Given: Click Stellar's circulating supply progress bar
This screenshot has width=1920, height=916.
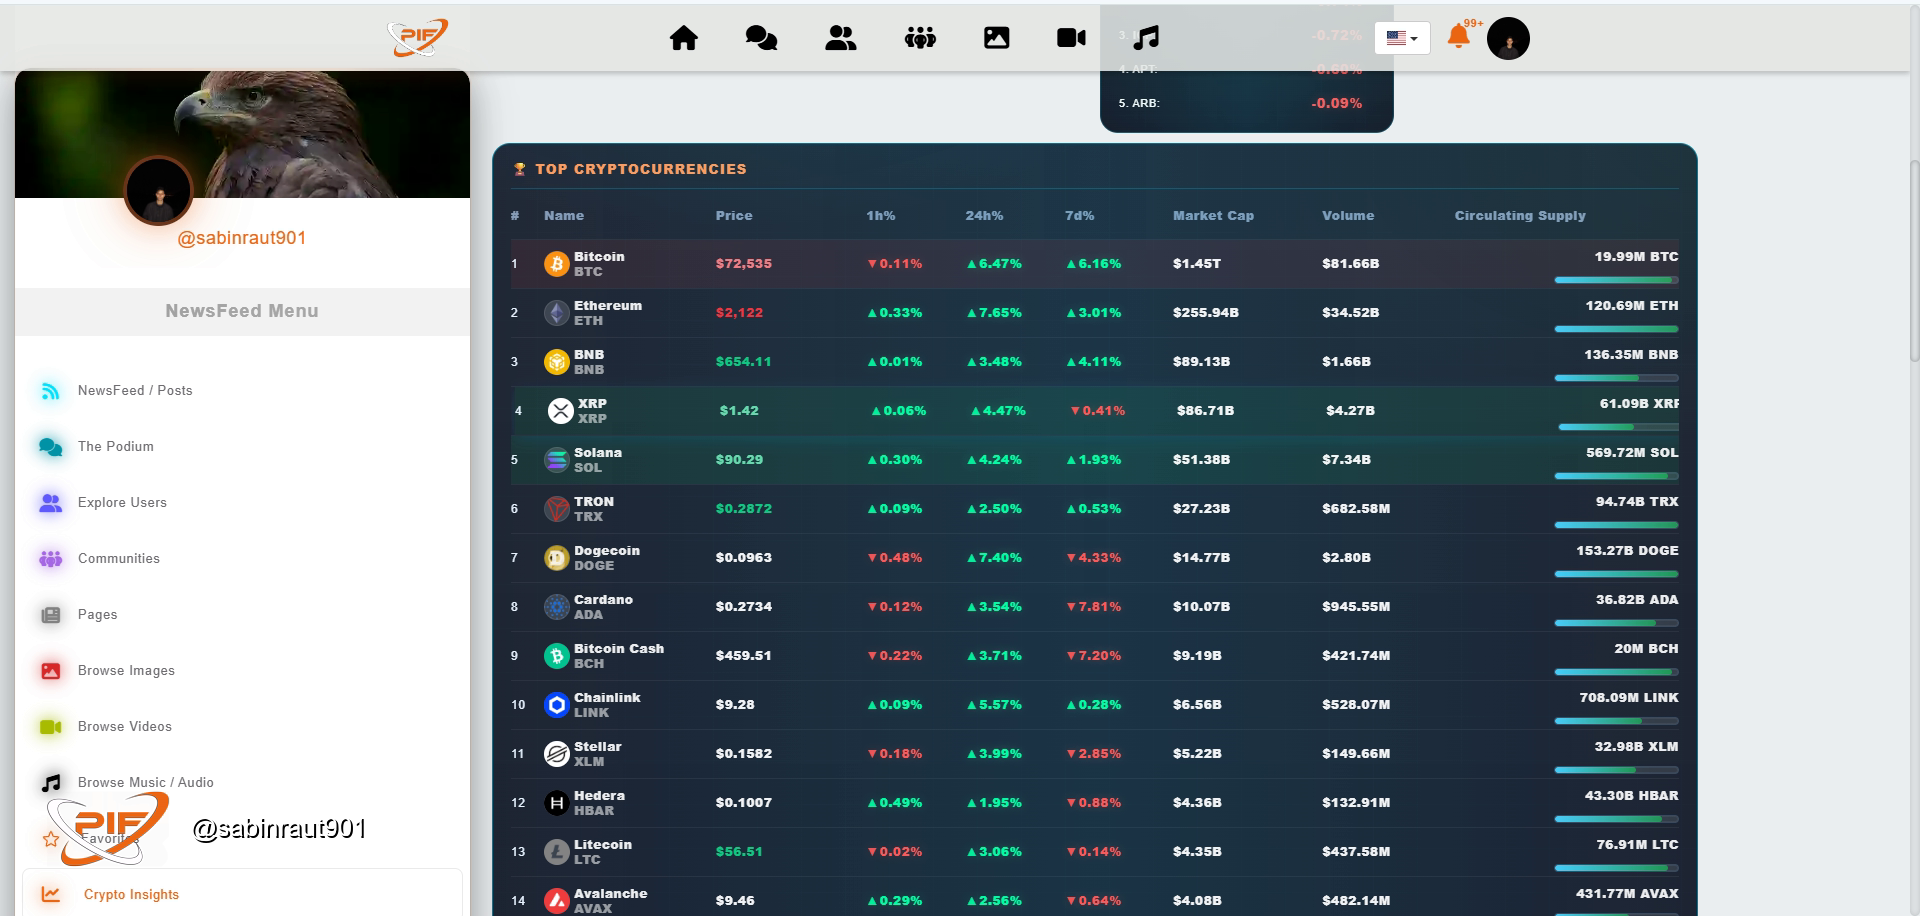Looking at the screenshot, I should [x=1616, y=770].
